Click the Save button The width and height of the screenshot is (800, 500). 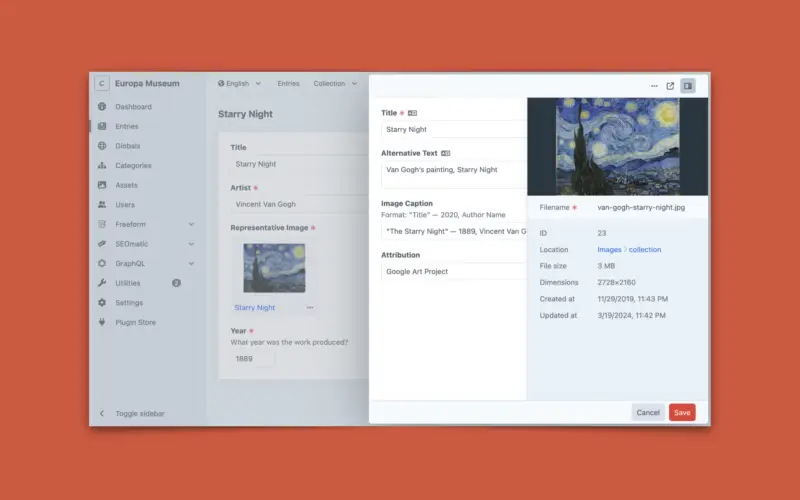(682, 412)
